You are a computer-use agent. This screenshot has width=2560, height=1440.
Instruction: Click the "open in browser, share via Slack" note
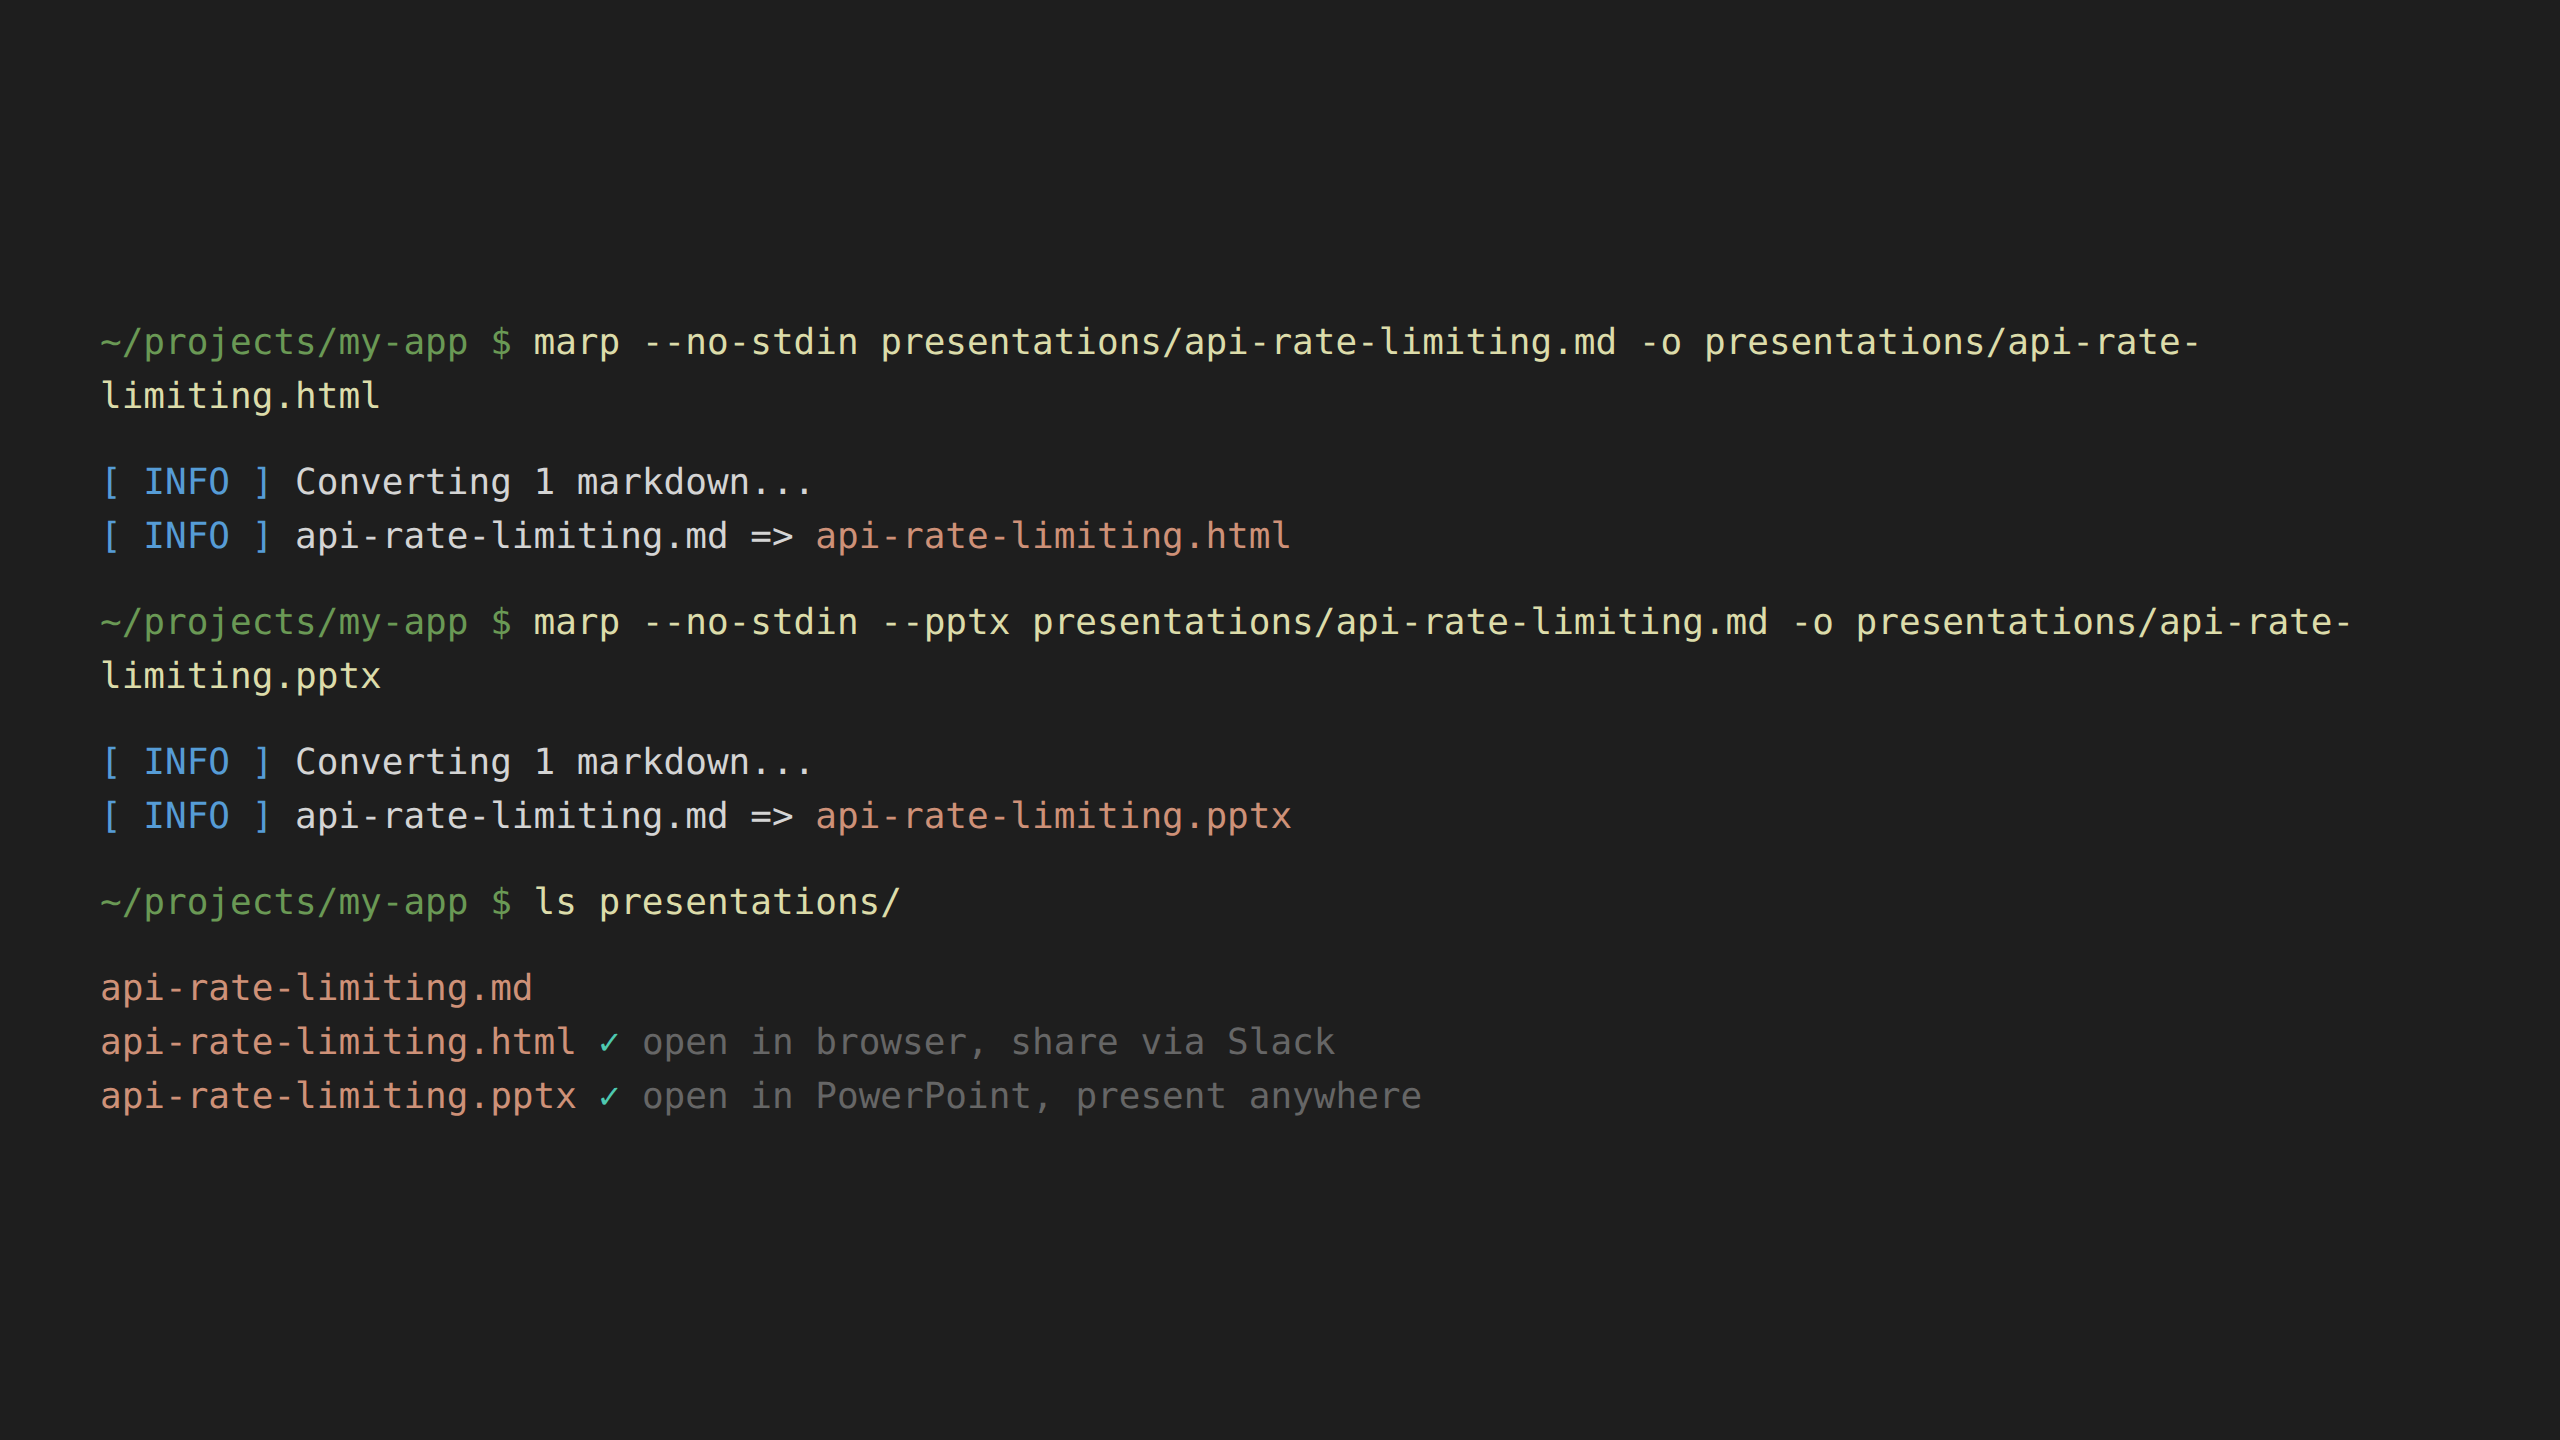[988, 1043]
